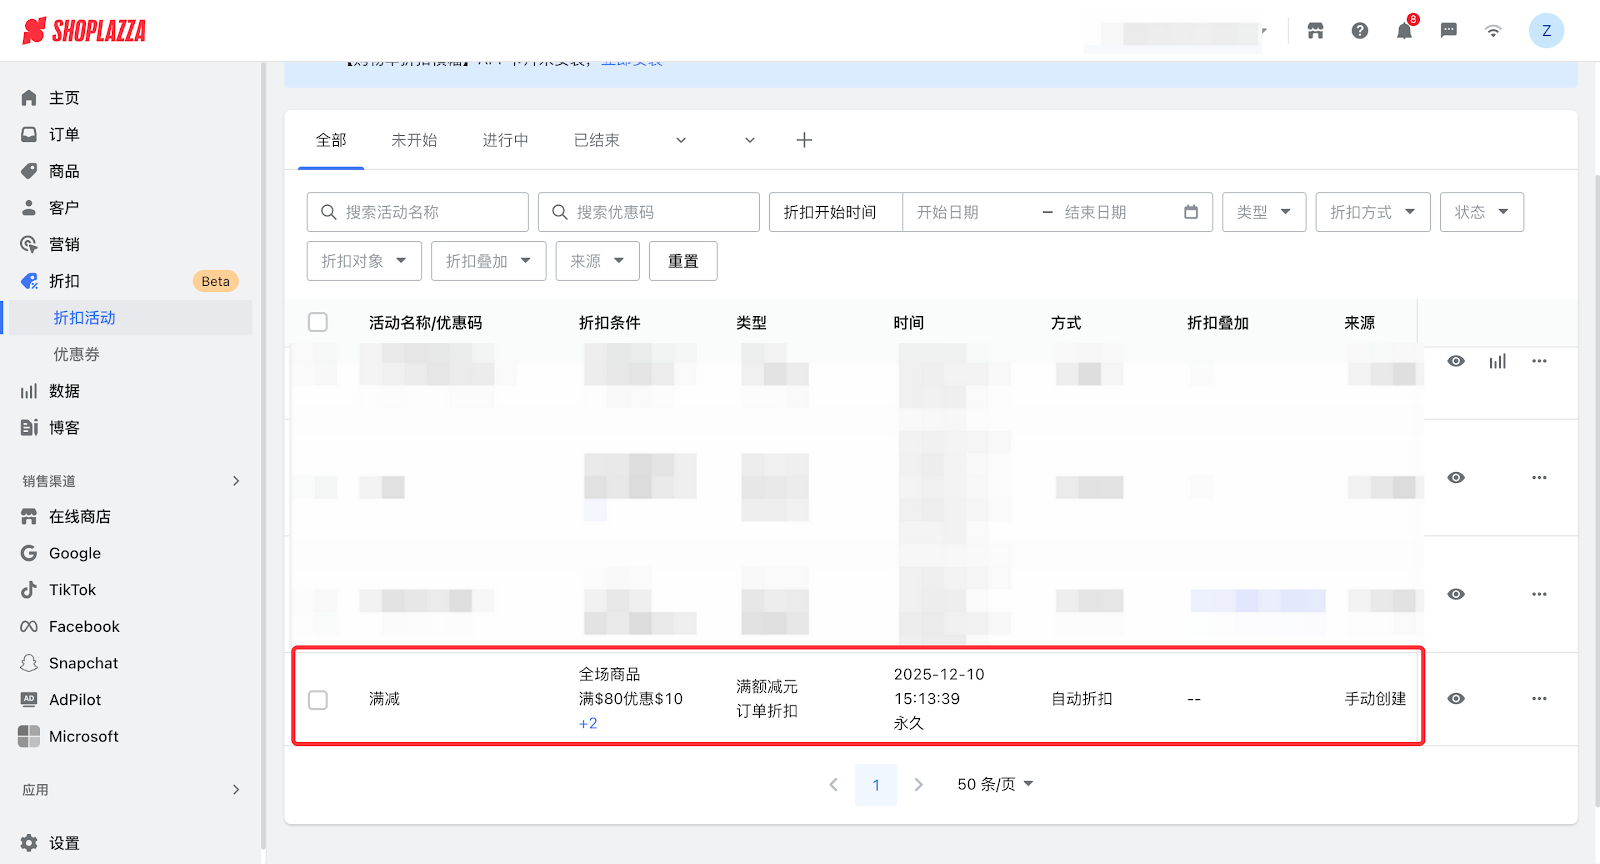The width and height of the screenshot is (1600, 864).
Task: Click the storefront icon in header
Action: 1315,31
